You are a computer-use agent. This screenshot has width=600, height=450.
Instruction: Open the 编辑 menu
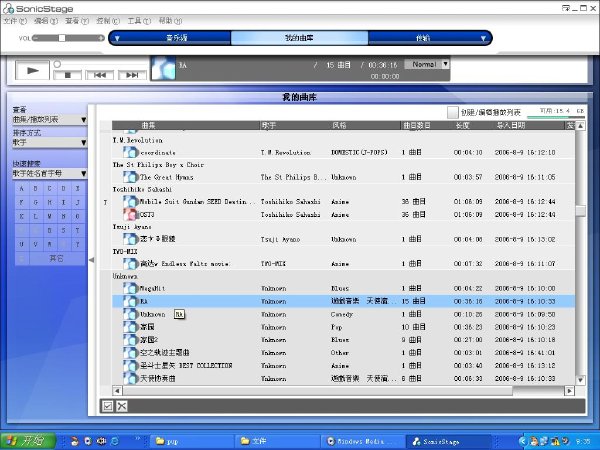click(x=46, y=21)
